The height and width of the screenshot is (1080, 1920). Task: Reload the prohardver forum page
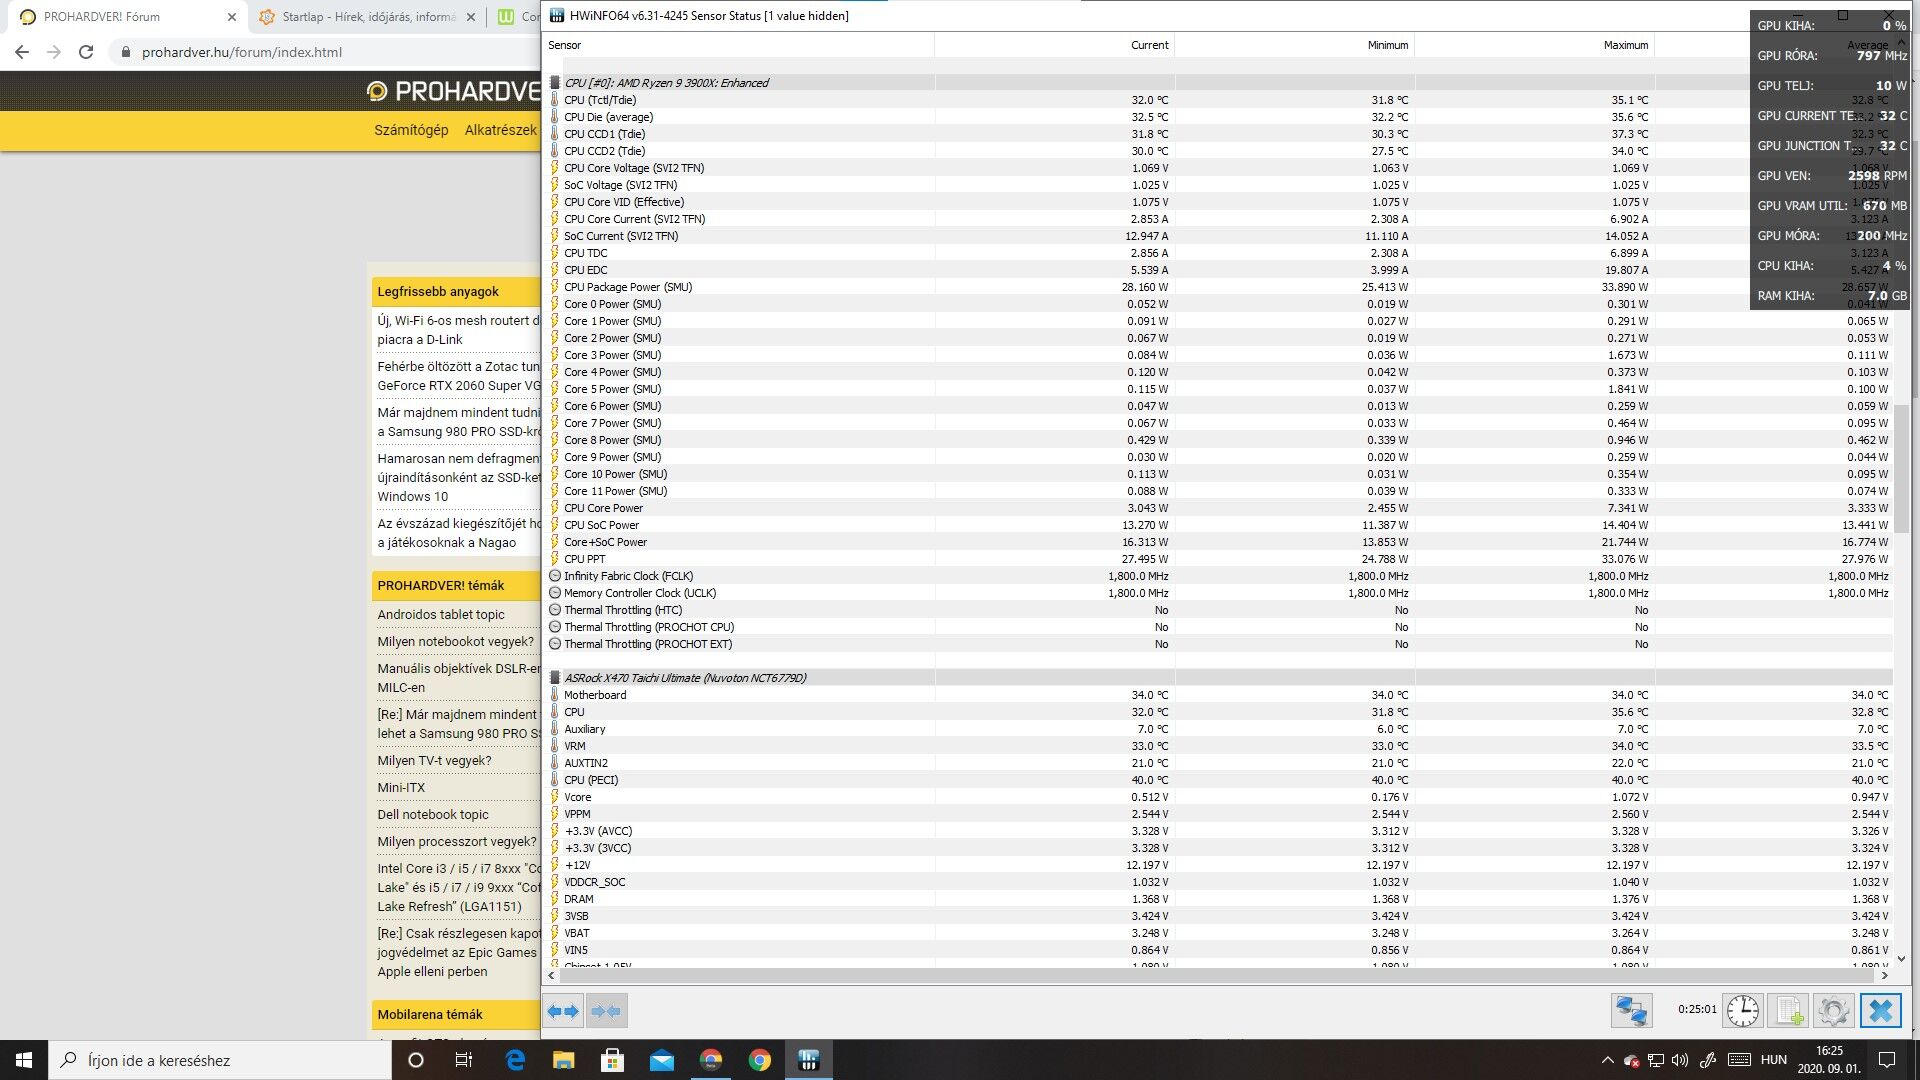[86, 52]
